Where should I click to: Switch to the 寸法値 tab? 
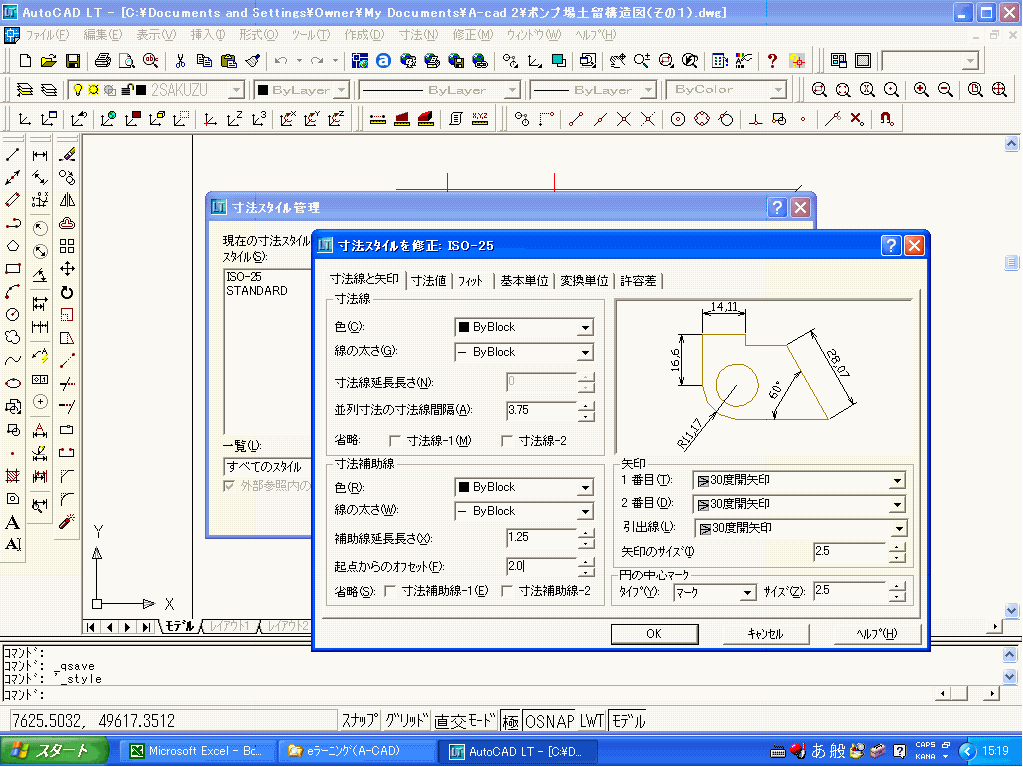coord(429,281)
